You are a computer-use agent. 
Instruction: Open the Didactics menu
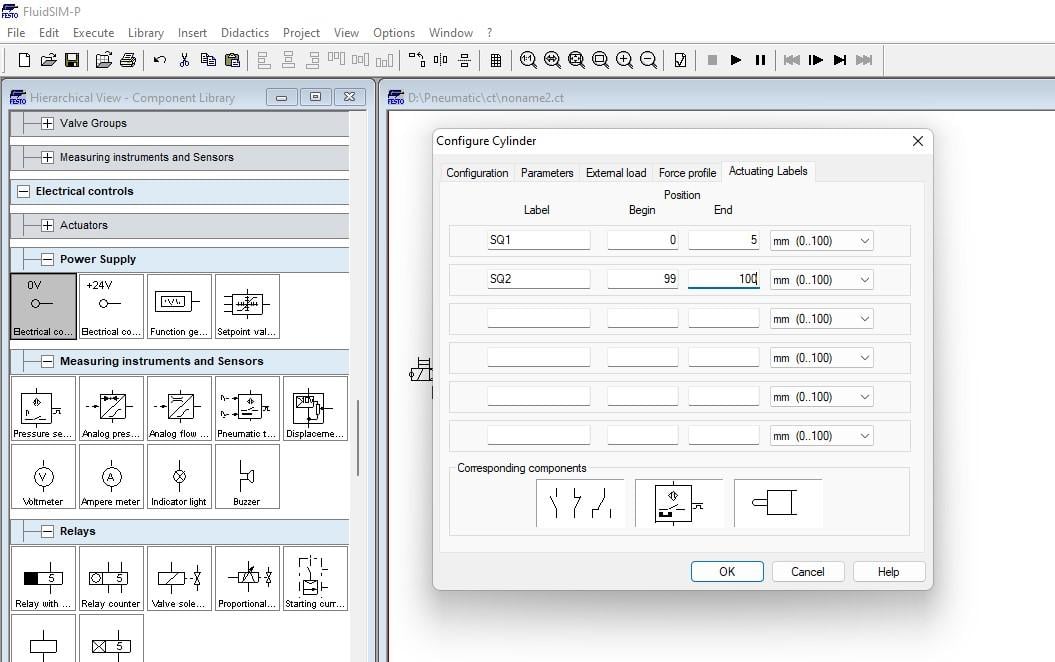coord(244,32)
